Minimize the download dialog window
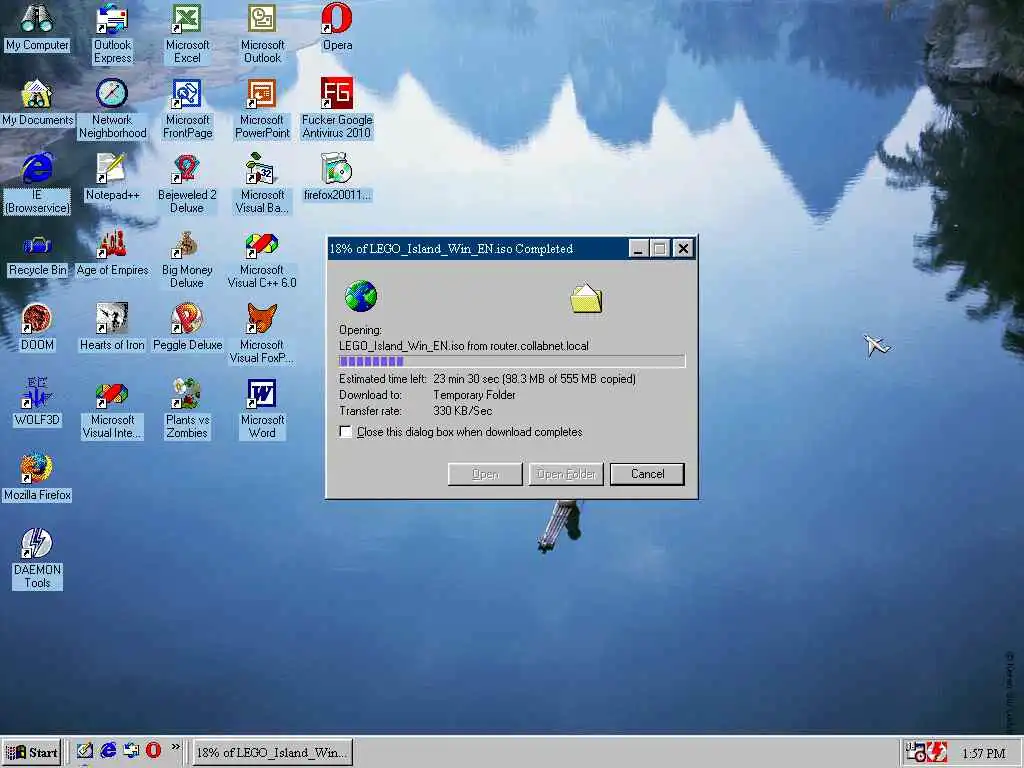The image size is (1024, 768). (638, 249)
